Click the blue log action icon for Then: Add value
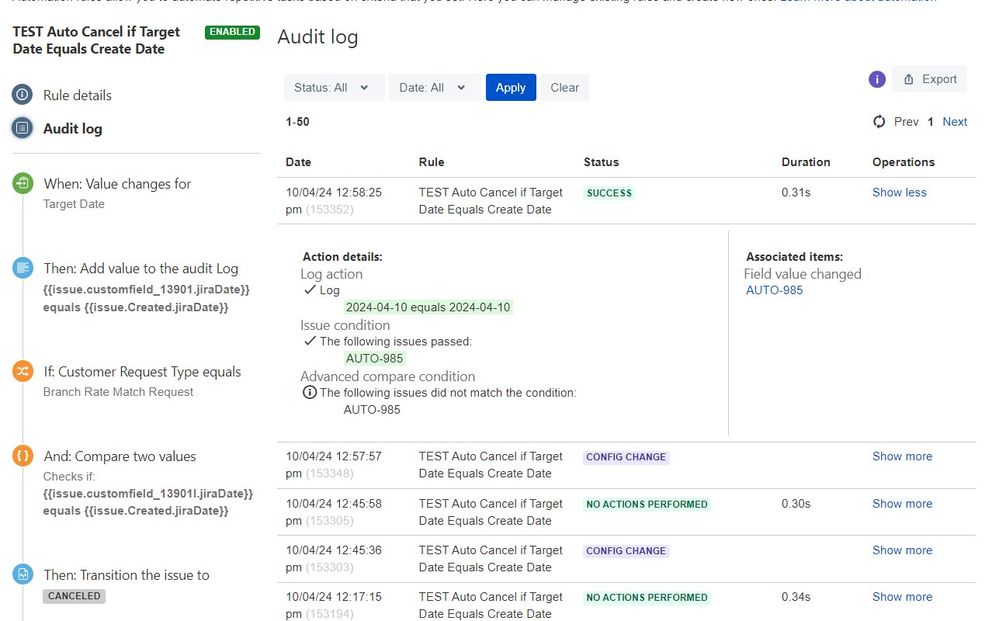 tap(21, 267)
